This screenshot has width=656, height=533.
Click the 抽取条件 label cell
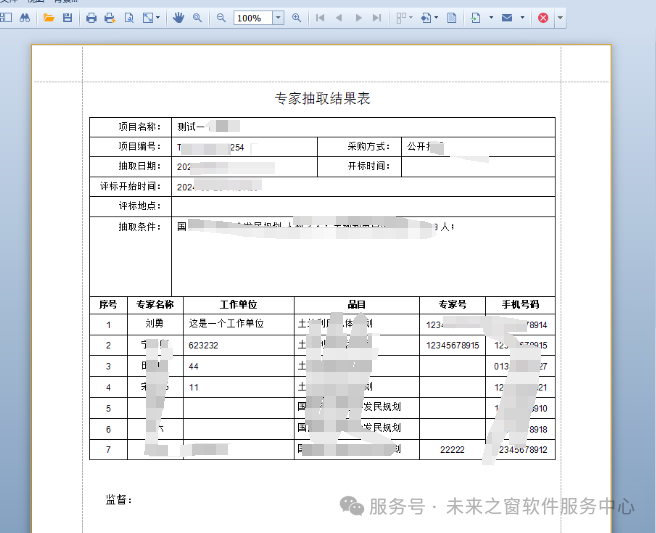pyautogui.click(x=131, y=256)
